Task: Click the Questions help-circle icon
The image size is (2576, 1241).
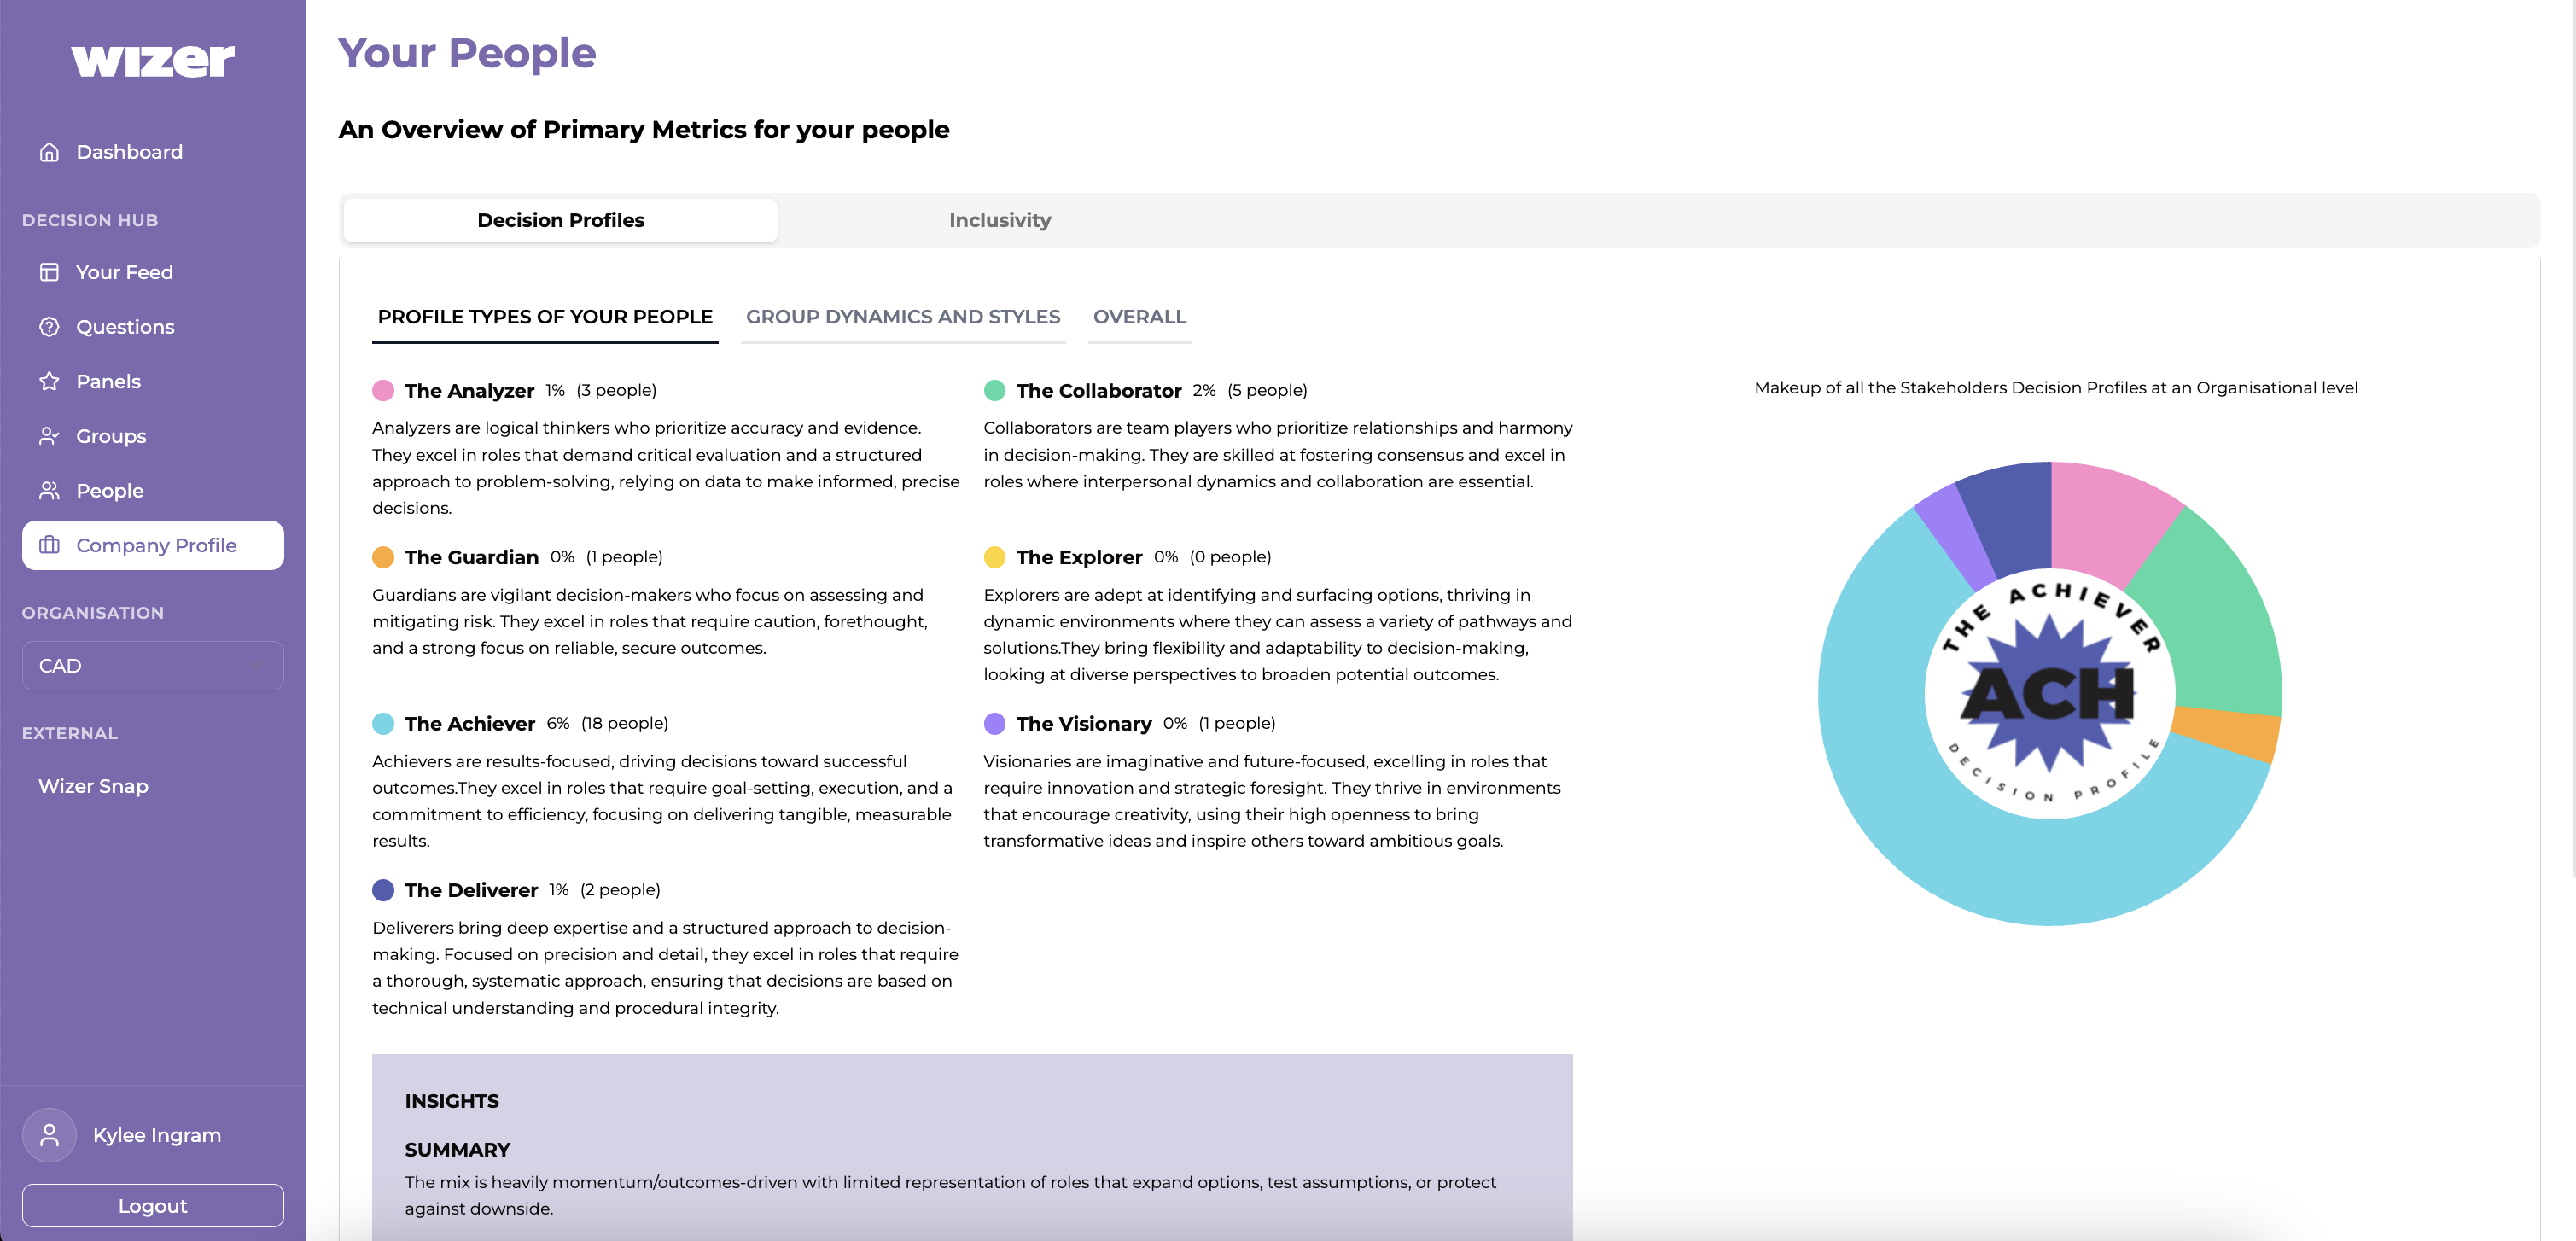Action: pyautogui.click(x=49, y=327)
